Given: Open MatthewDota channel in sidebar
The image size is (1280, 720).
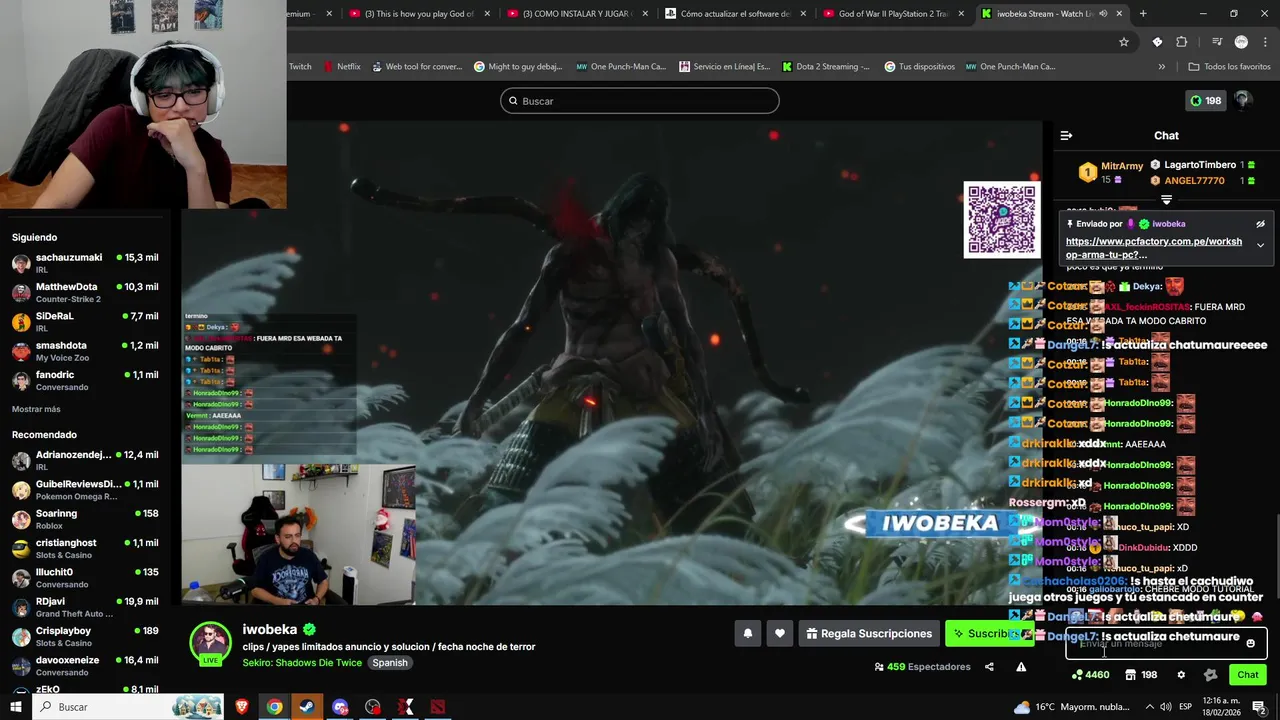Looking at the screenshot, I should 85,292.
